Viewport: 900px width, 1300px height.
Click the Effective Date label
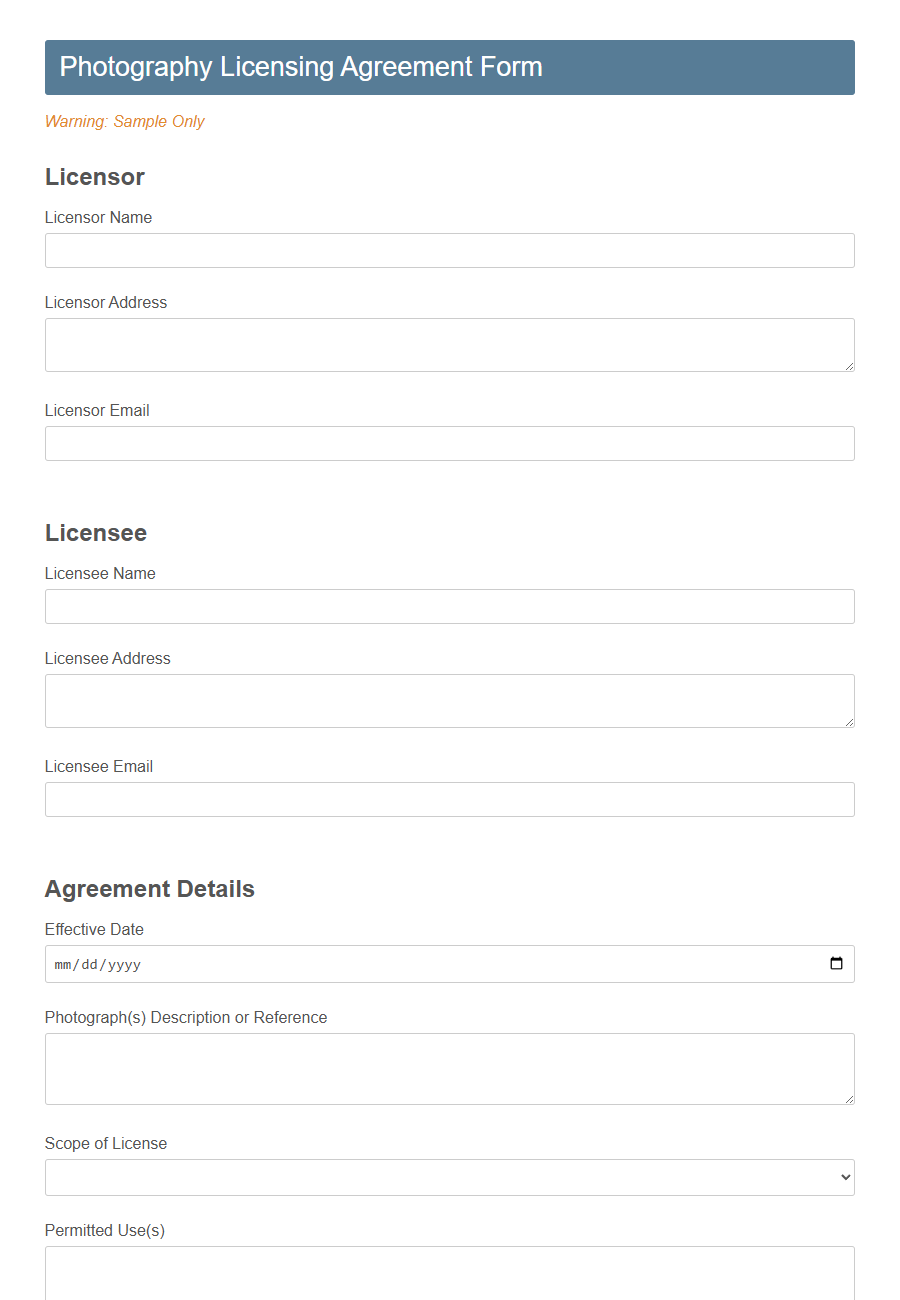(94, 929)
